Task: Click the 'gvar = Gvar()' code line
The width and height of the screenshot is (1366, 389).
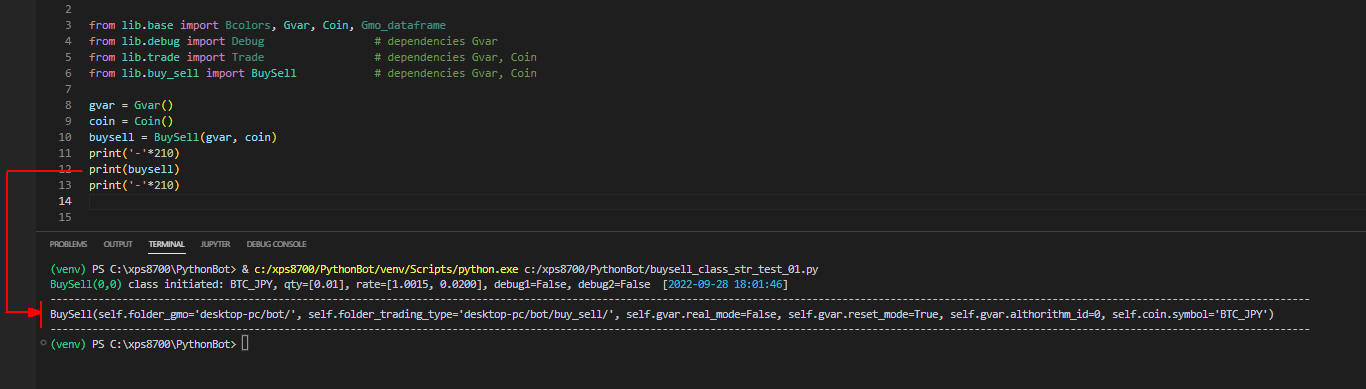Action: pyautogui.click(x=131, y=105)
